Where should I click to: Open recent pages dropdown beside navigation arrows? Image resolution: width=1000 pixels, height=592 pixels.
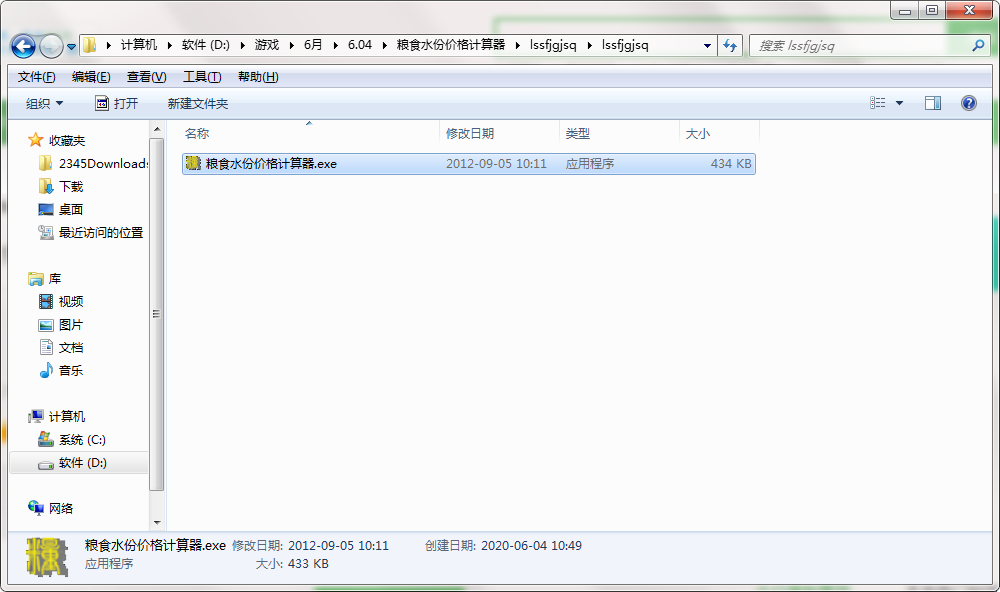tap(71, 47)
